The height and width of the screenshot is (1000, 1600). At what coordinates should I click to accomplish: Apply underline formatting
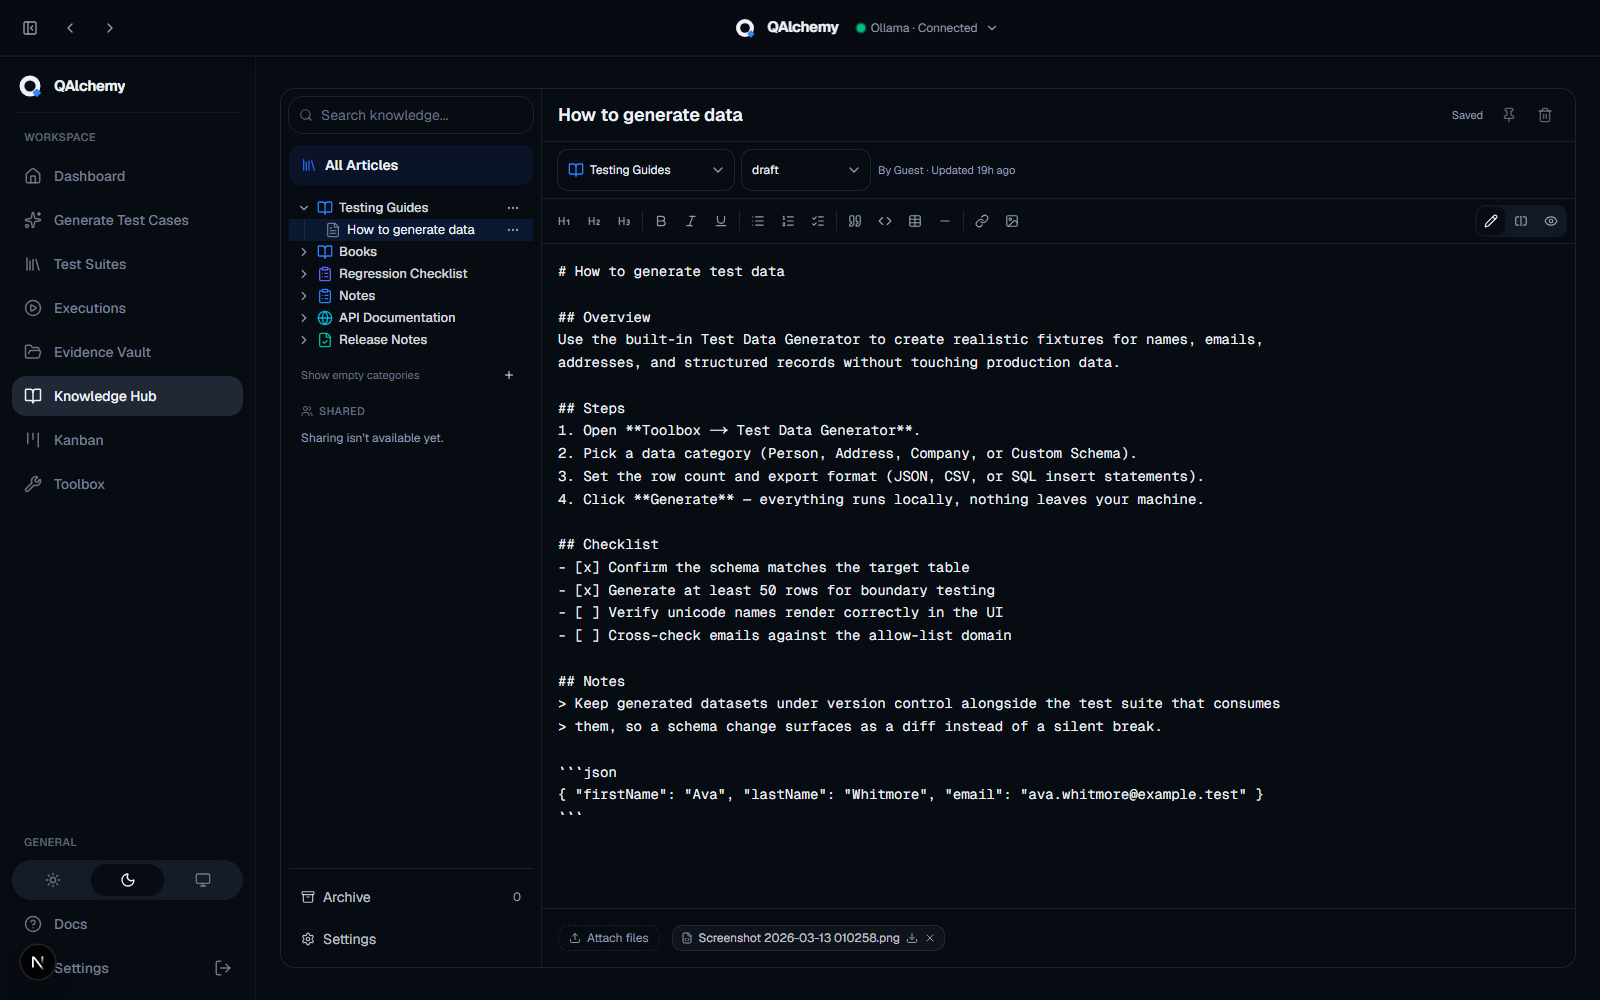pyautogui.click(x=721, y=221)
